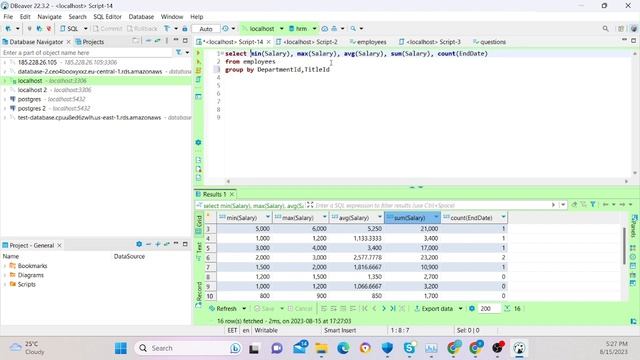The width and height of the screenshot is (640, 360).
Task: Click the toolbar search magnifier on far right
Action: (x=606, y=29)
